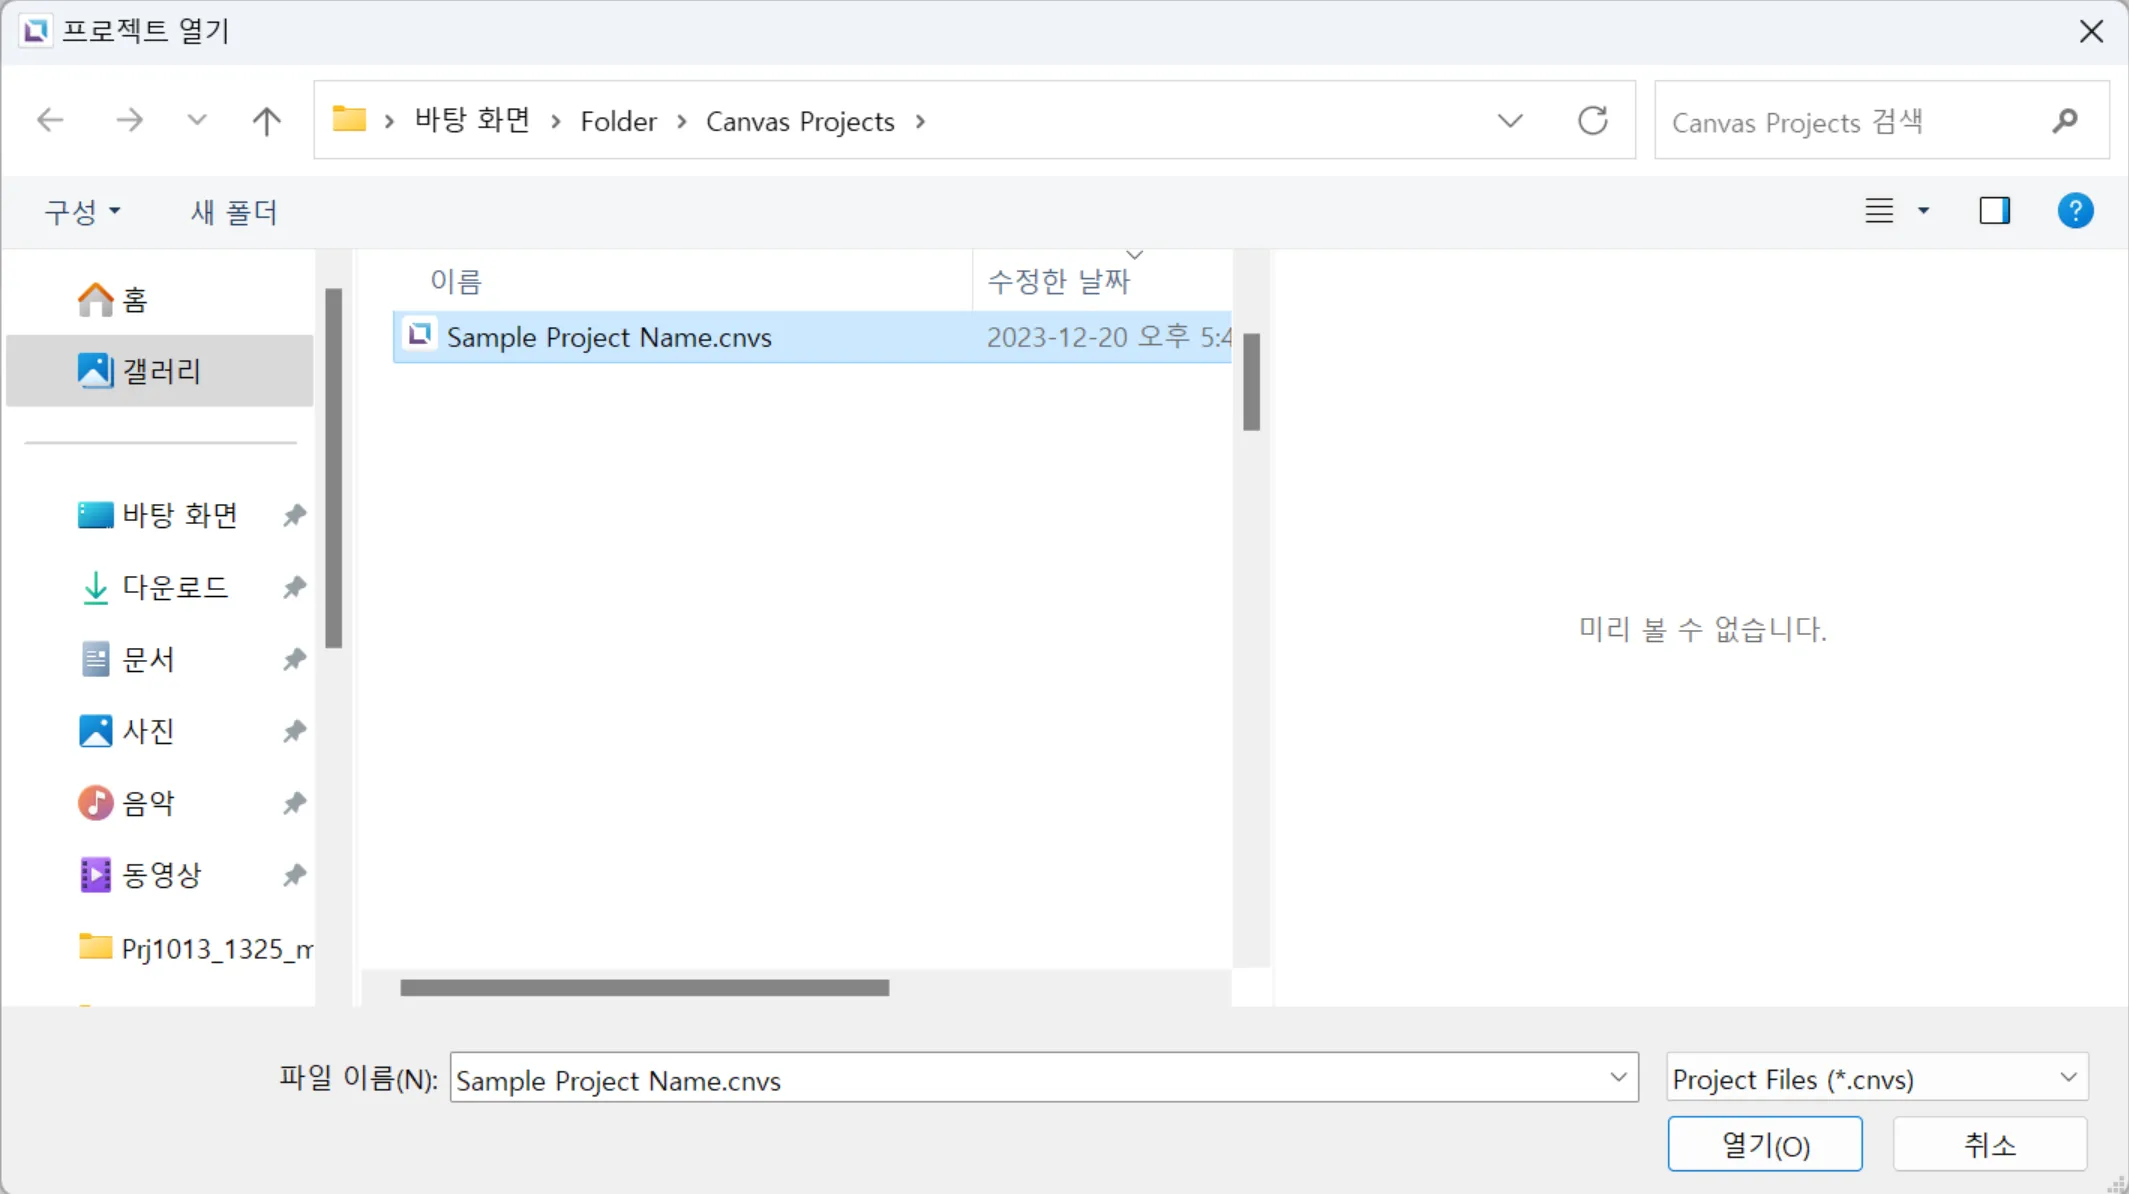The image size is (2129, 1194).
Task: Click the search magnifier icon
Action: [2065, 122]
